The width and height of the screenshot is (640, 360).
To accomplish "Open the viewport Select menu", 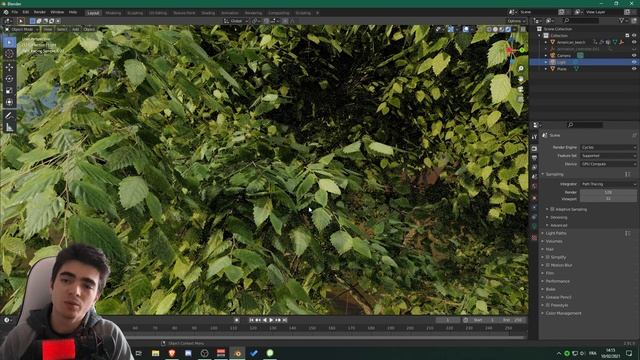I will click(62, 29).
